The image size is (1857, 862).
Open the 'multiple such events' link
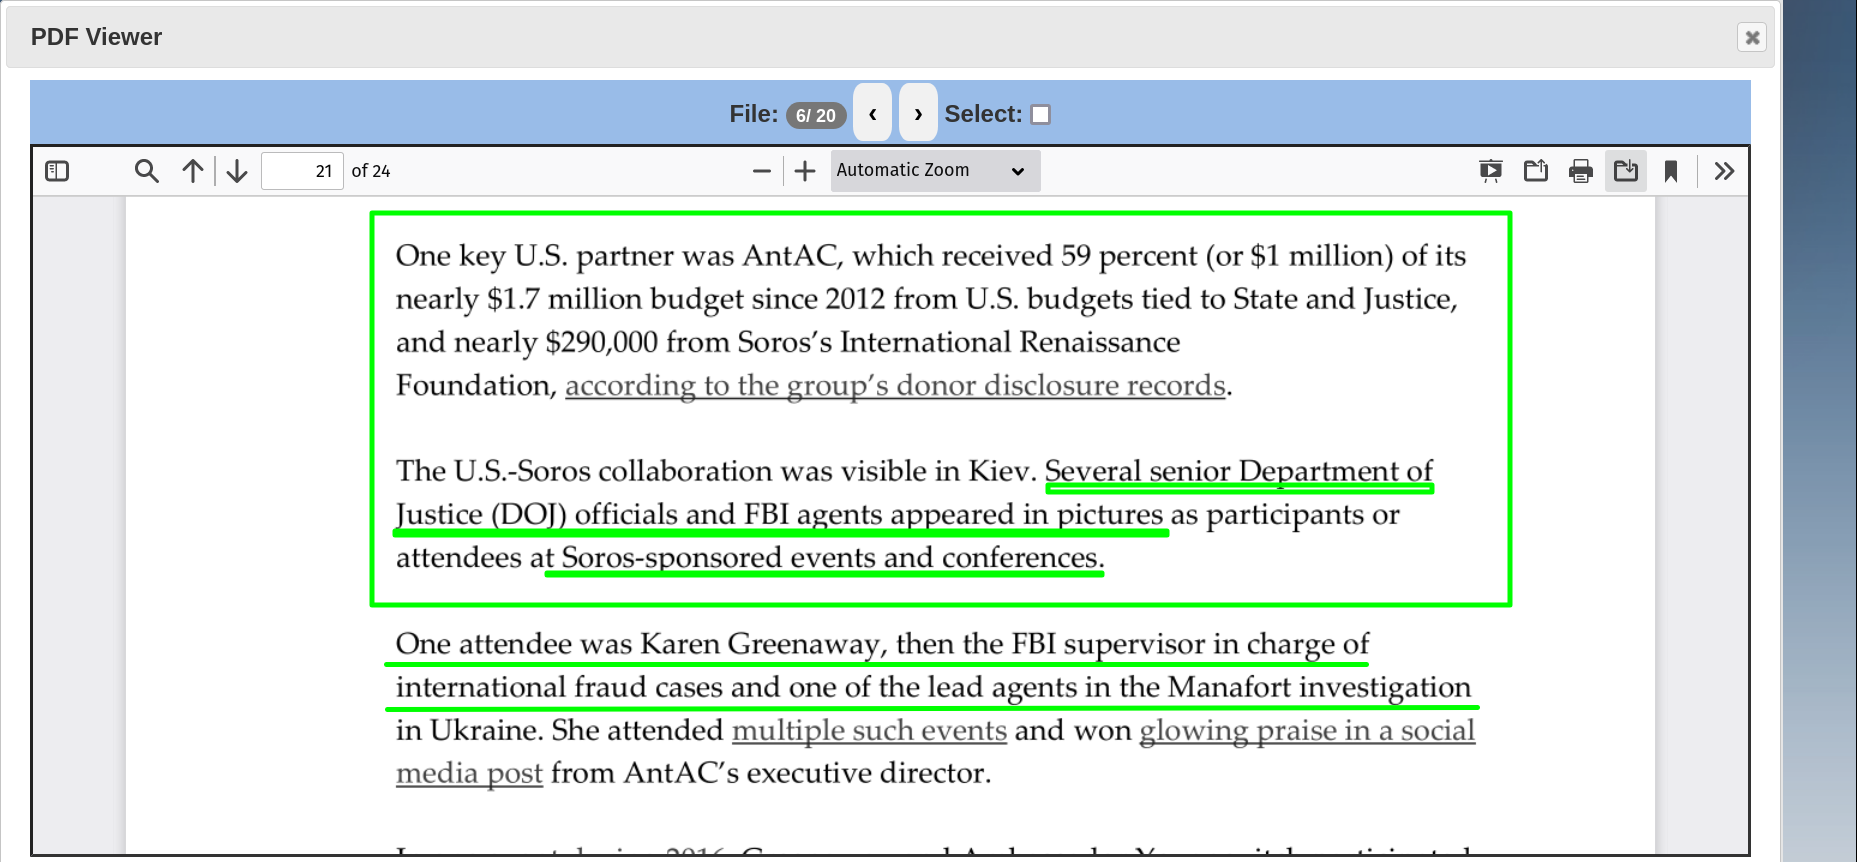pos(869,730)
